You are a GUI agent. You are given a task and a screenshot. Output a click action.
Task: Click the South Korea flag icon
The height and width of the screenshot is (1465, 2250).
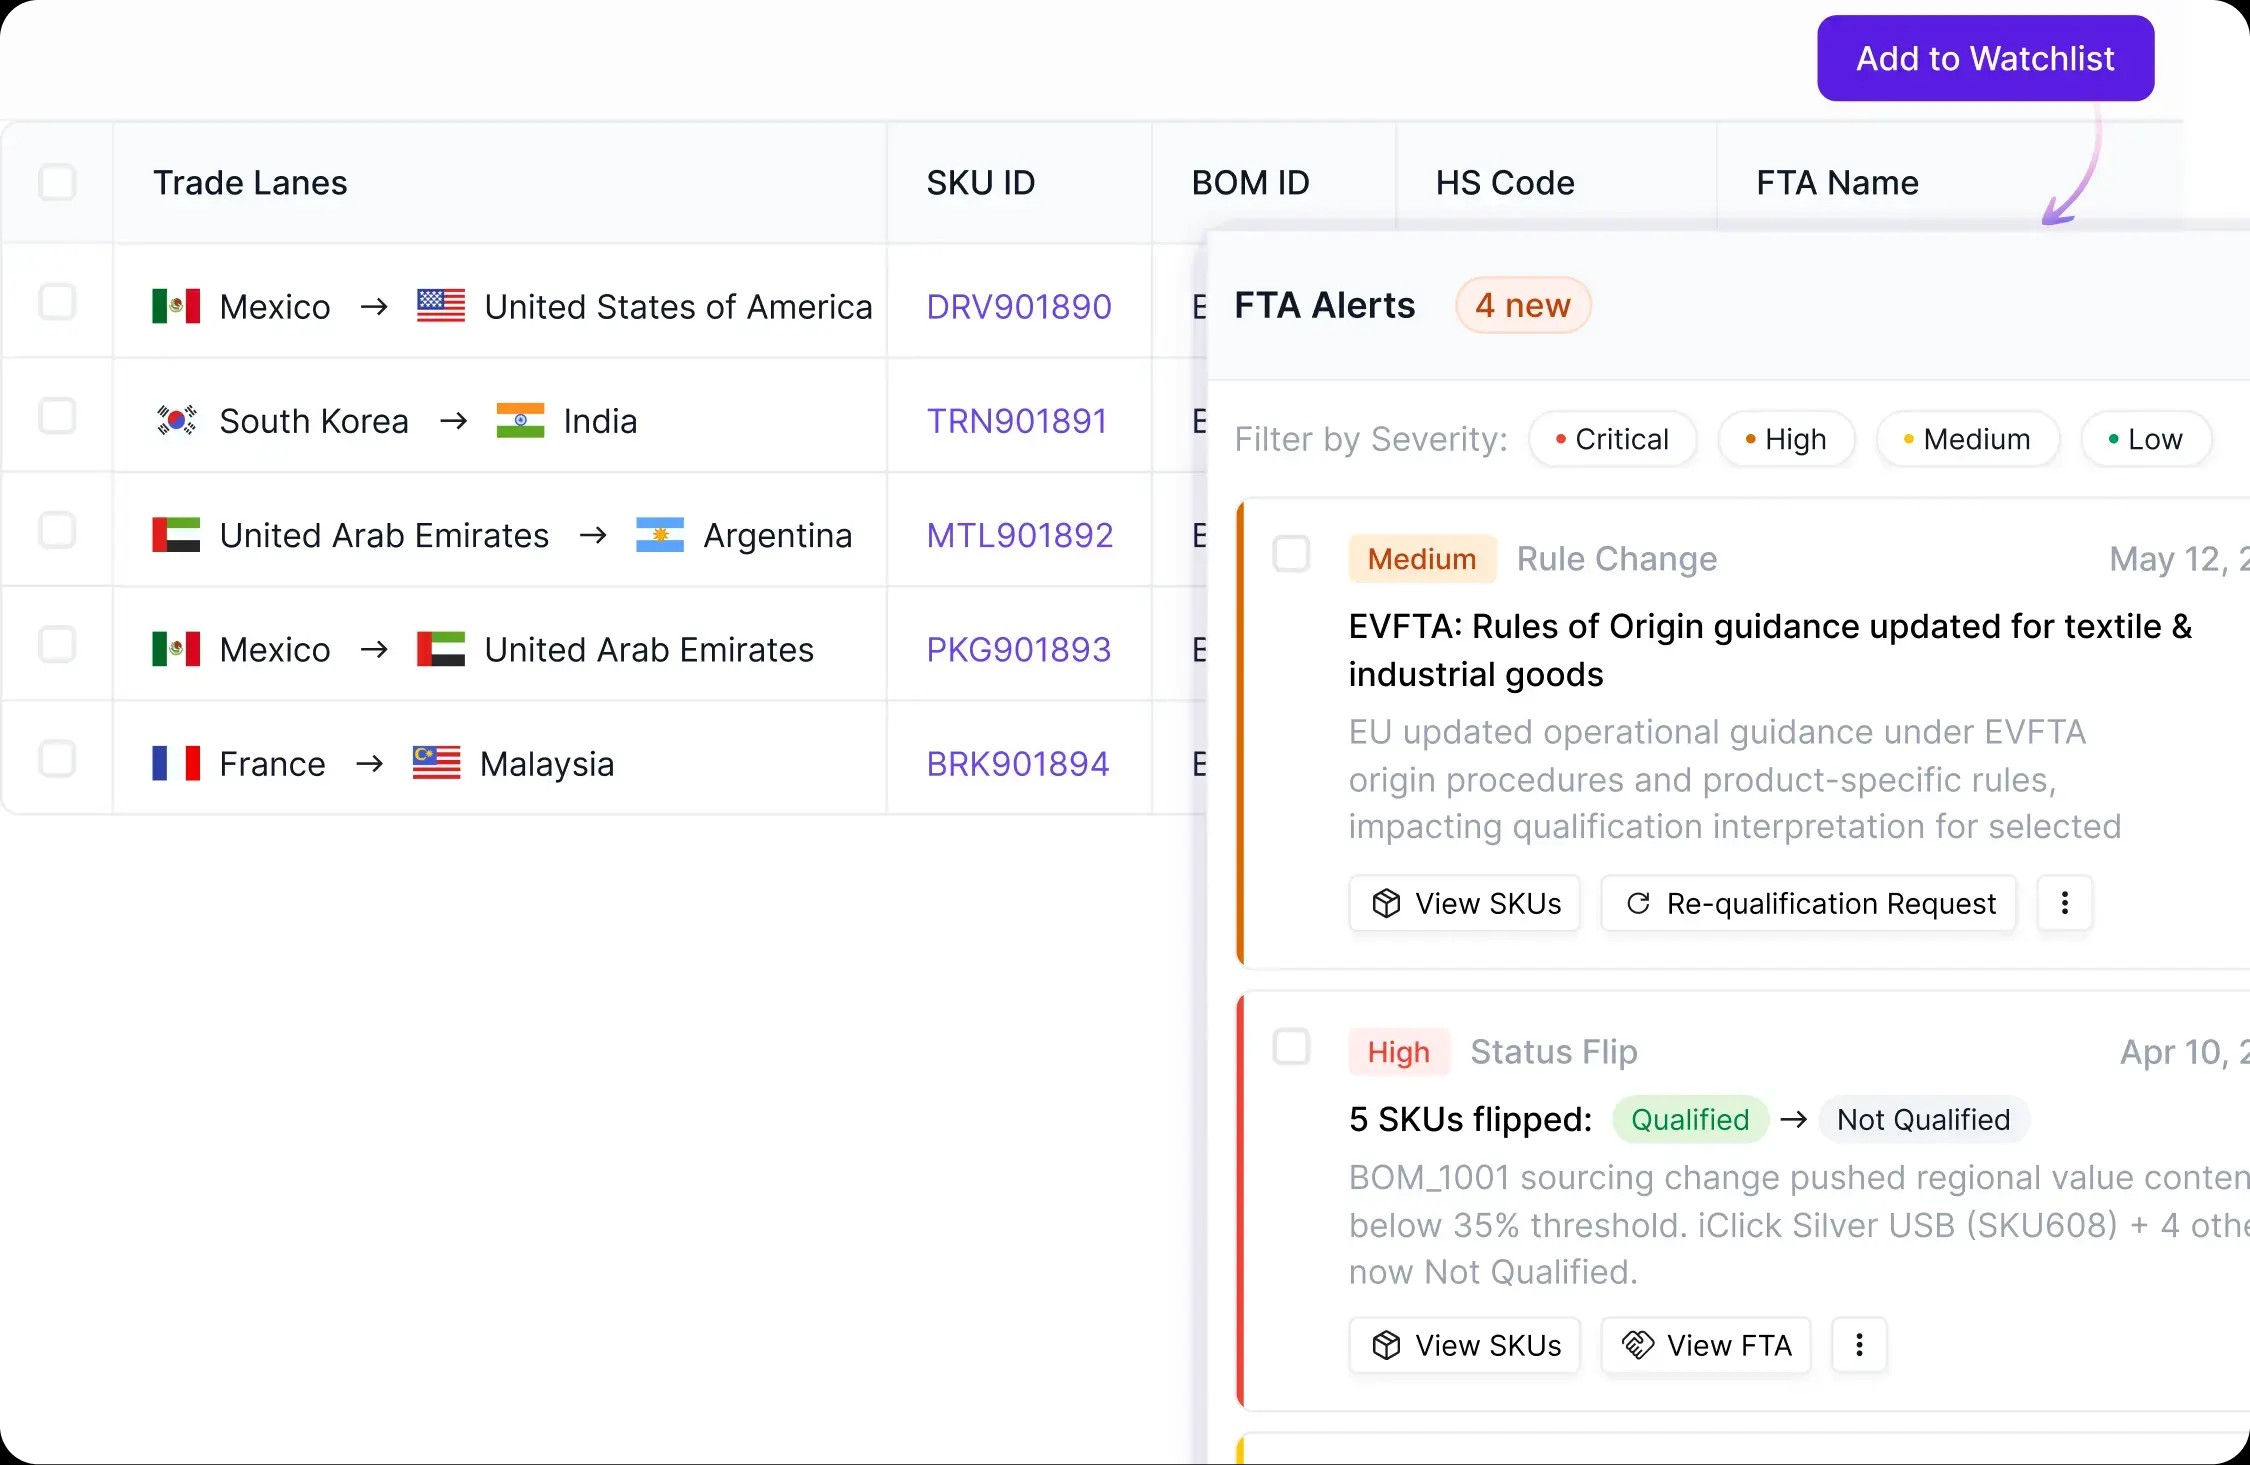(x=176, y=421)
